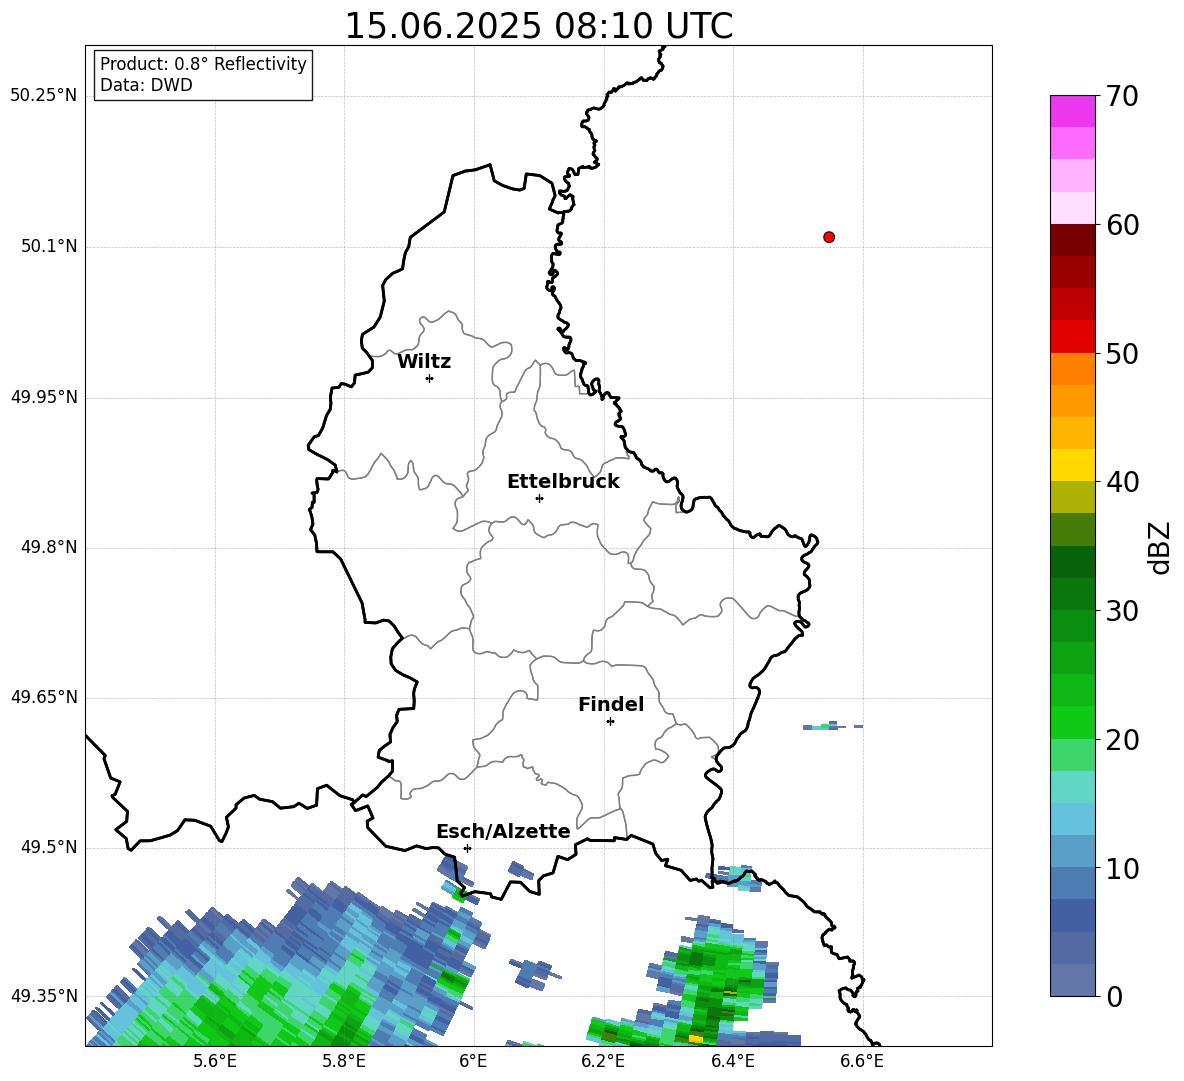1184x1081 pixels.
Task: Click the 40 tick on the colorbar
Action: point(1122,482)
